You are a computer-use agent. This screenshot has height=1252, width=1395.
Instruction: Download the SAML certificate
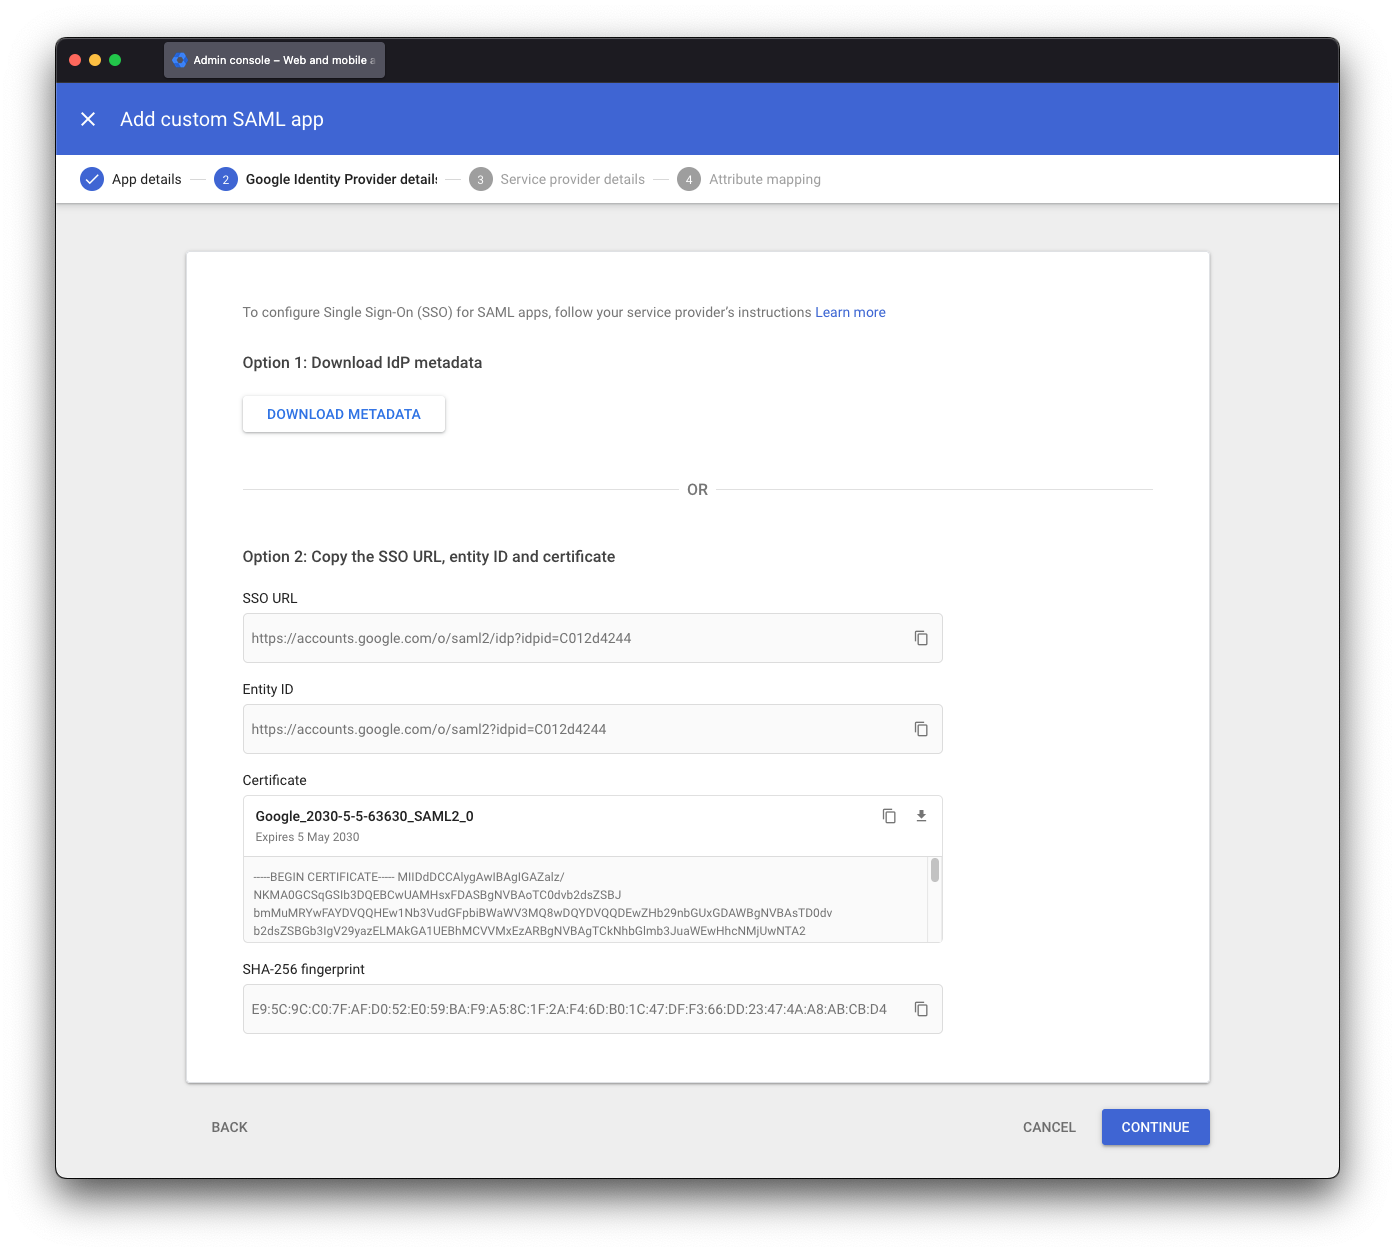coord(920,815)
